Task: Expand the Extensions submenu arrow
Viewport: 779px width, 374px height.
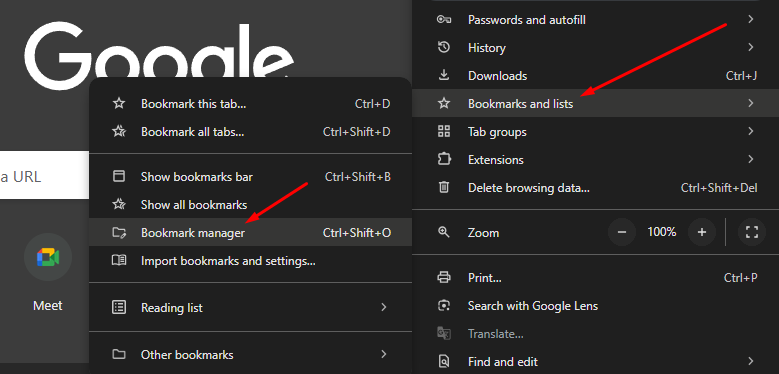Action: click(x=751, y=159)
